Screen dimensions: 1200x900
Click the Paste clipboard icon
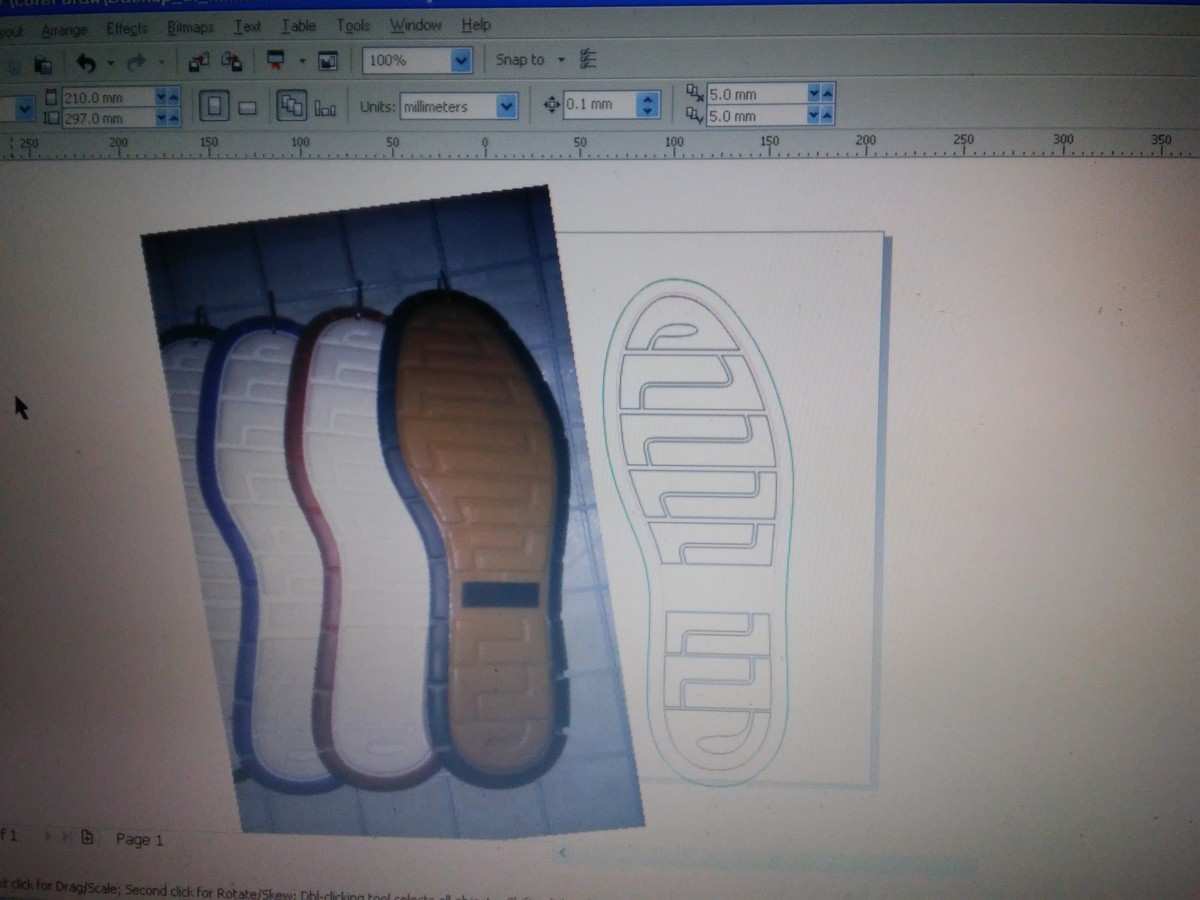click(43, 64)
